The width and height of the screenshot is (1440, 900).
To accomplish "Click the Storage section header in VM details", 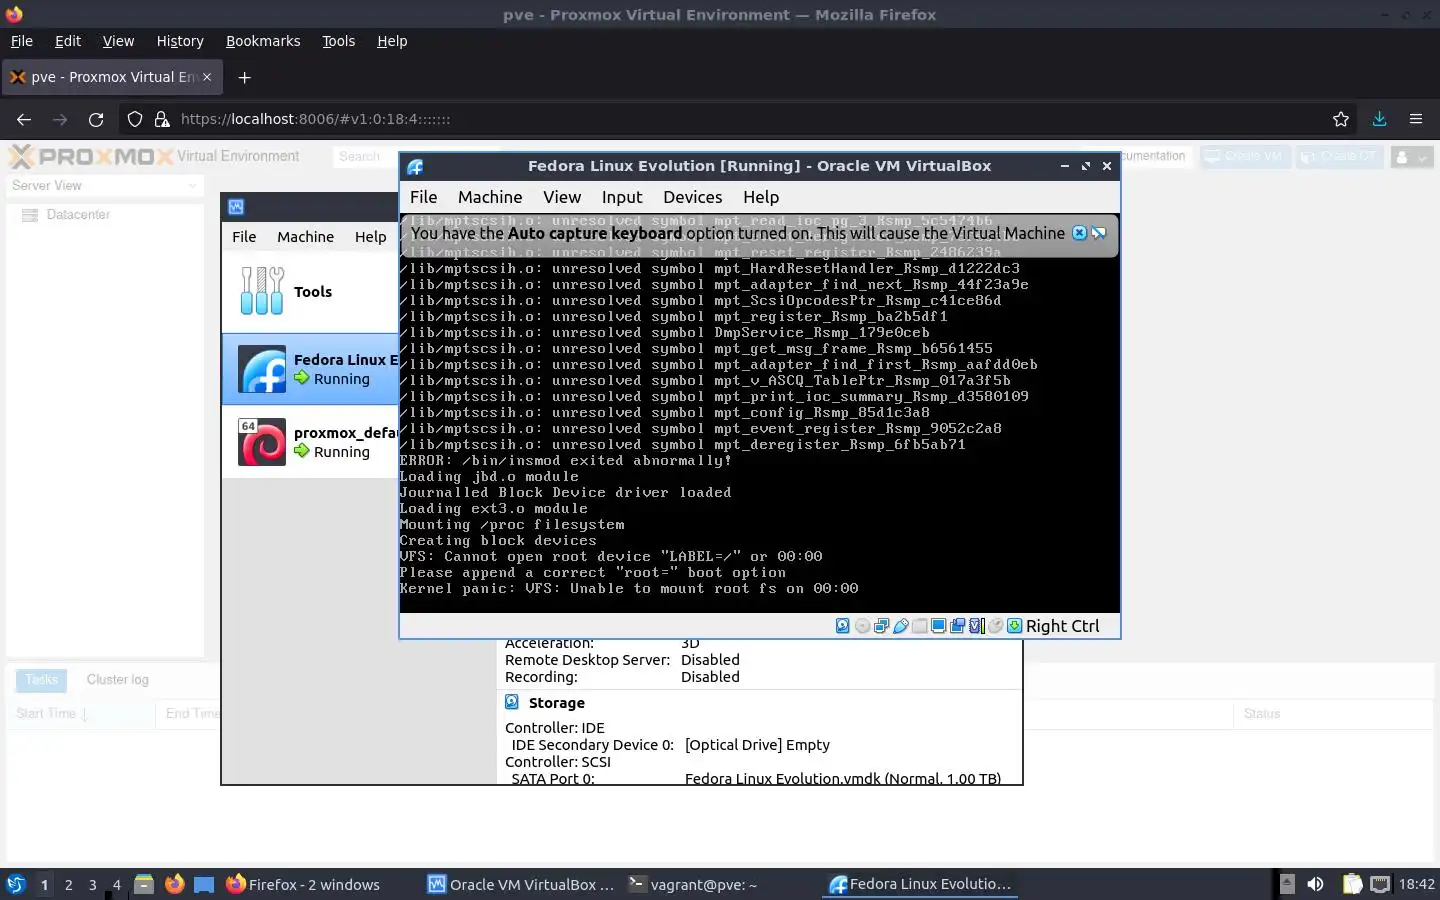I will pos(557,703).
